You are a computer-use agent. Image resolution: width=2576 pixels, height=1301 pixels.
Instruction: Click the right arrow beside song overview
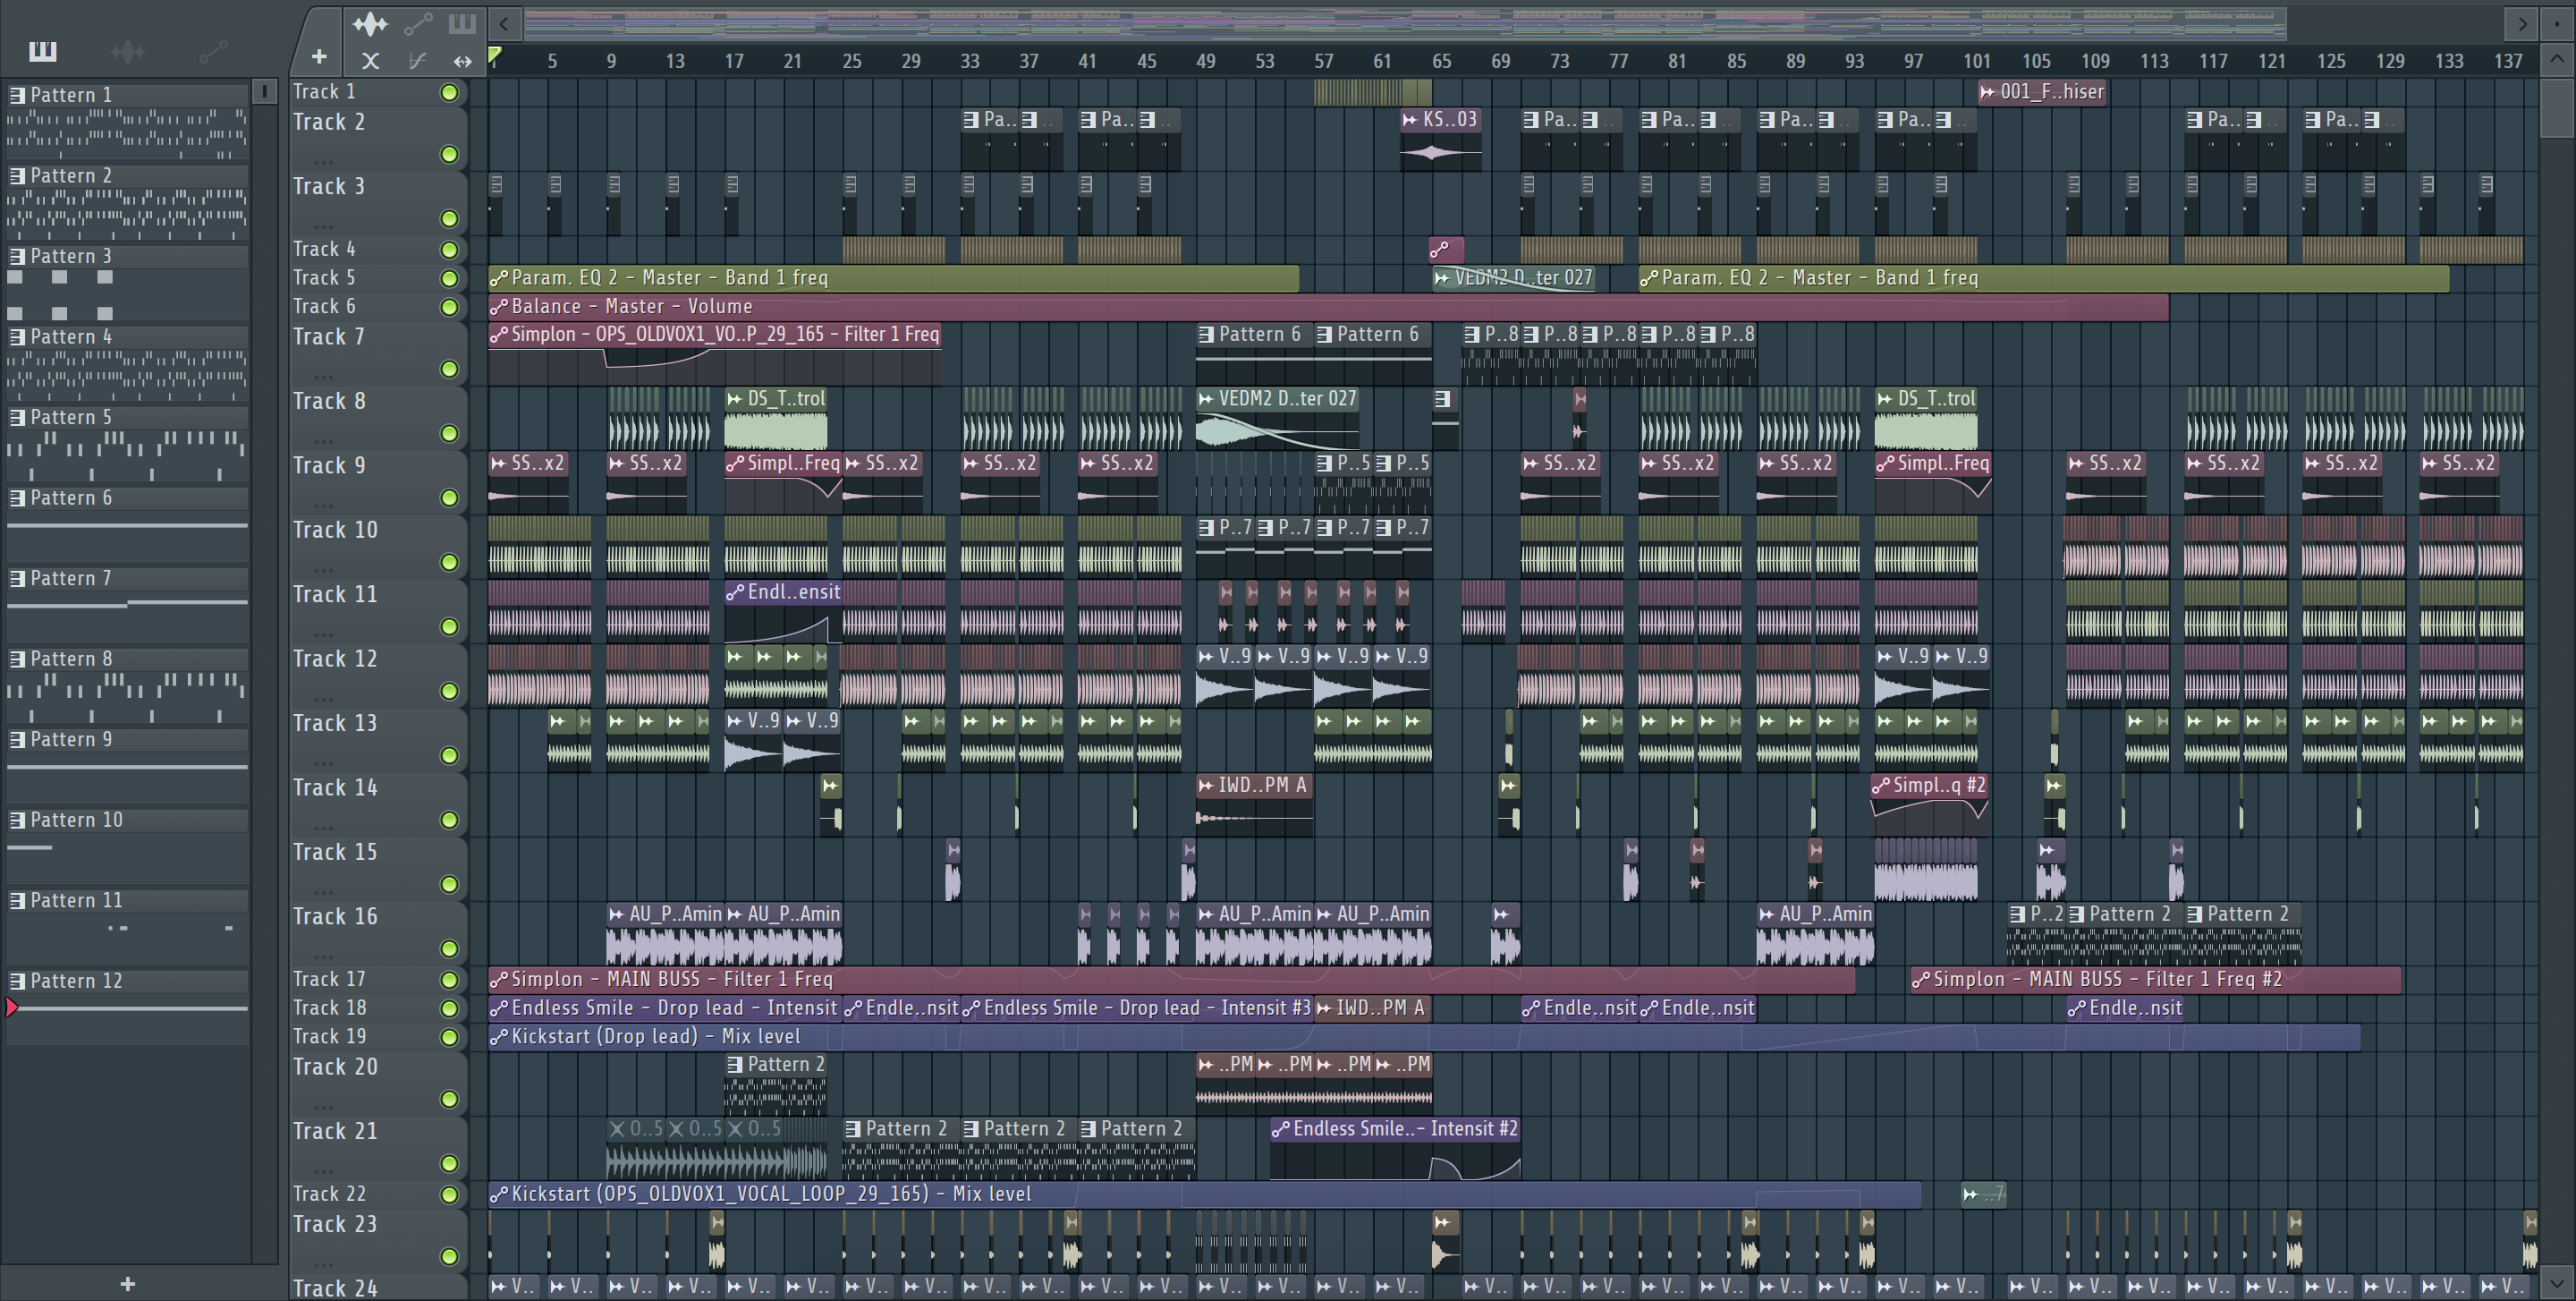coord(2522,23)
